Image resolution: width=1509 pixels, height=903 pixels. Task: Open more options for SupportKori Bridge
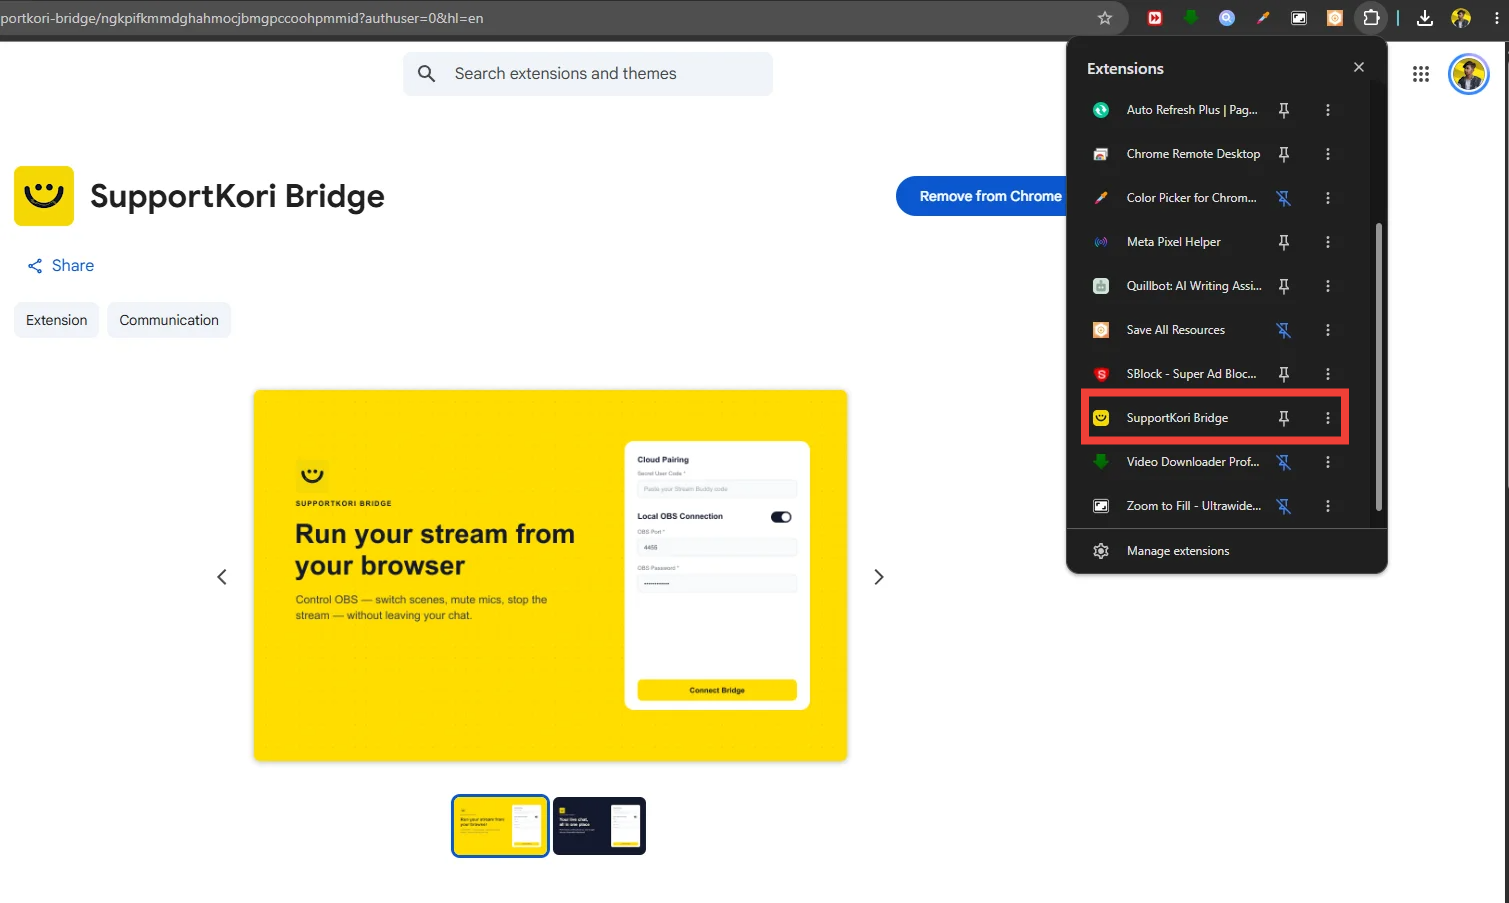pos(1328,418)
